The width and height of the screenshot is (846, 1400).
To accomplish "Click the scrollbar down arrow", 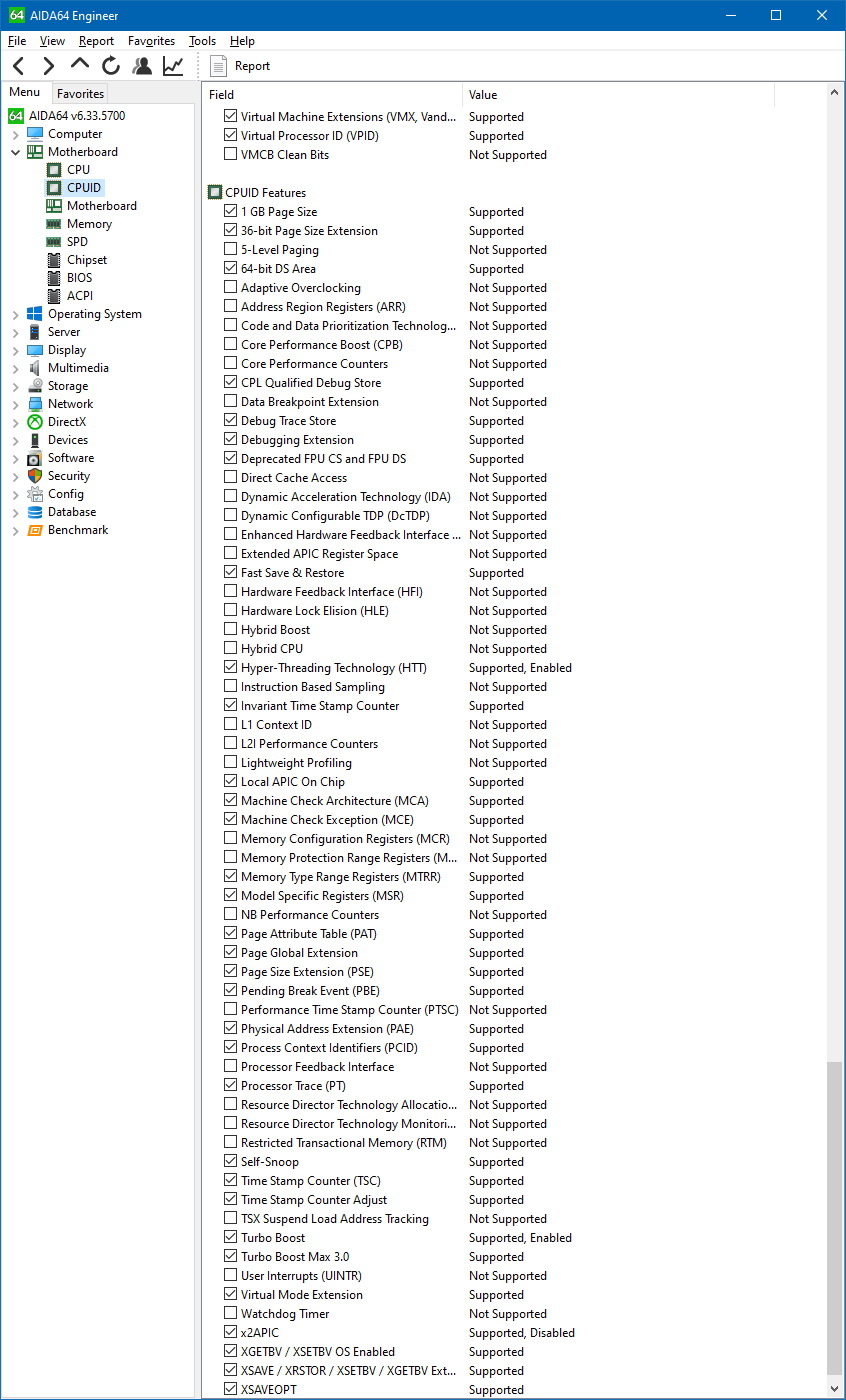I will coord(836,1389).
